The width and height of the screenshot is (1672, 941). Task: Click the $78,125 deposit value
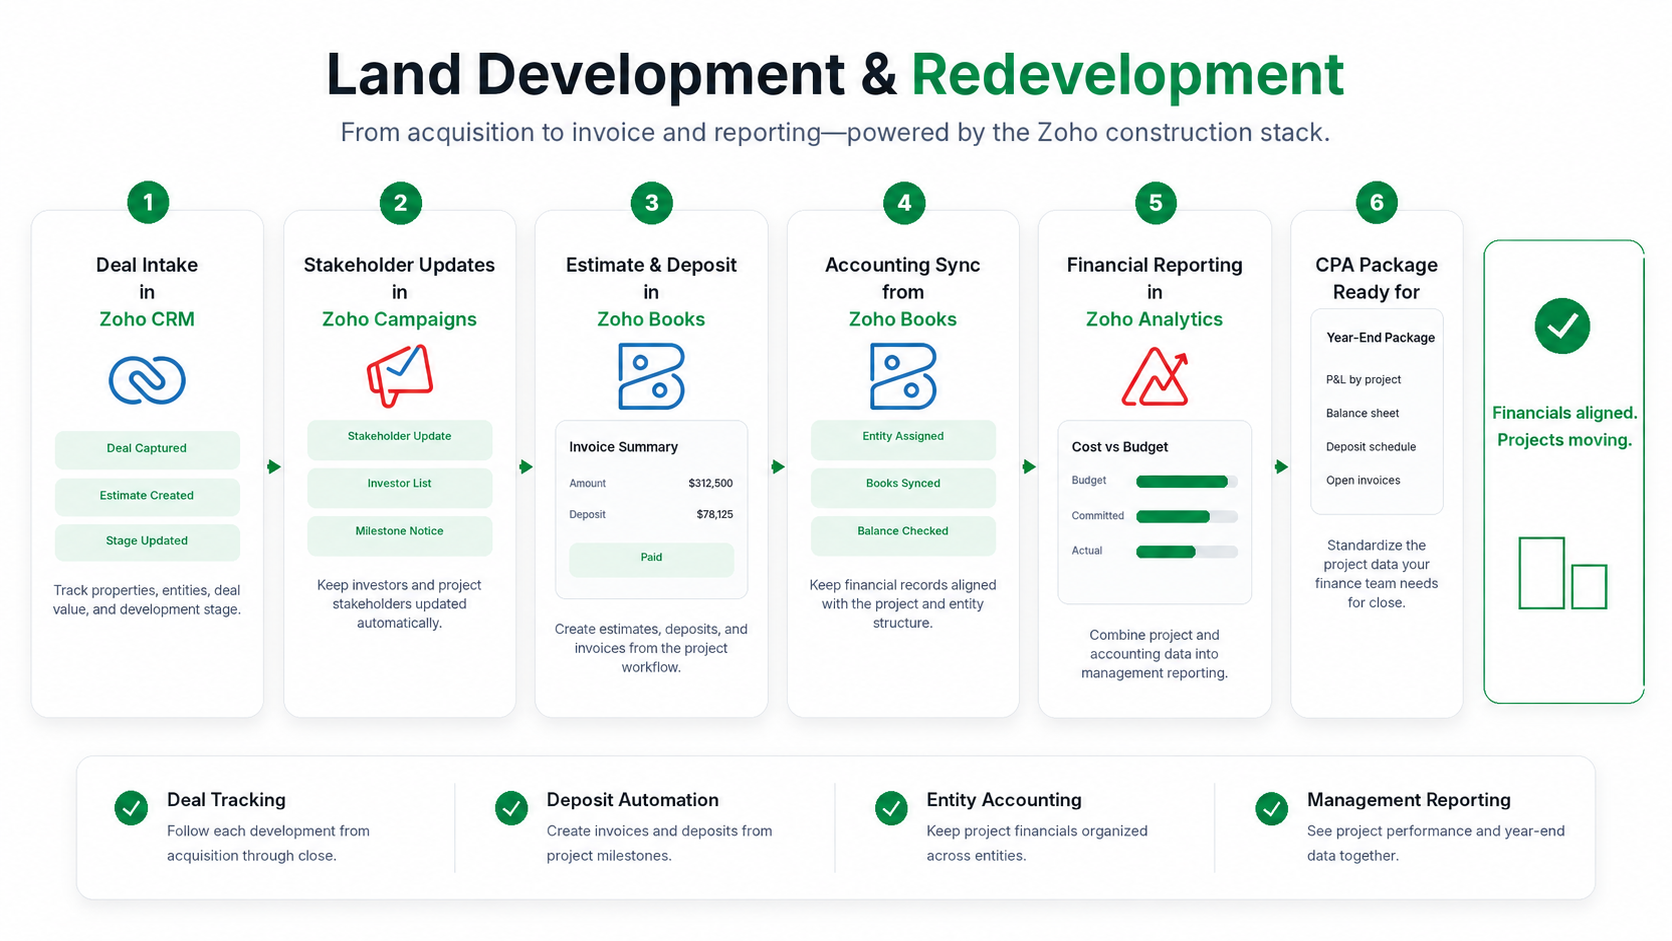point(714,515)
